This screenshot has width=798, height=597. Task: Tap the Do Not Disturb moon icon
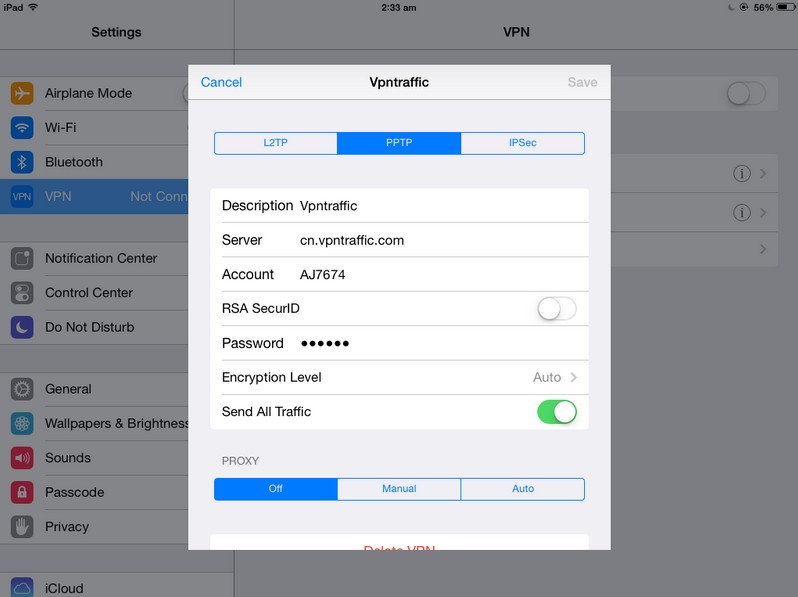point(22,327)
